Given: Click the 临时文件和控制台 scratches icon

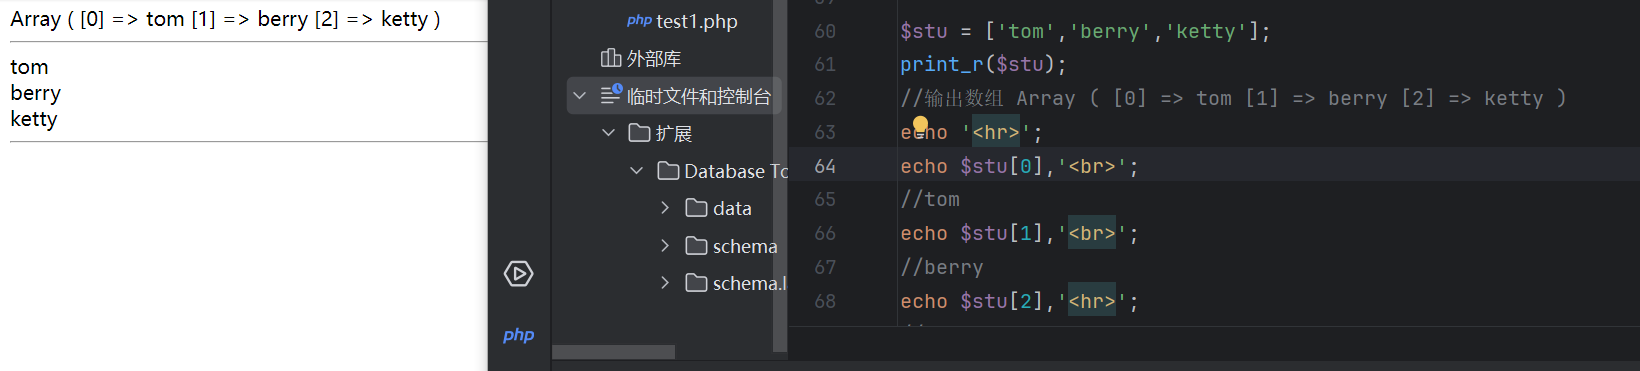Looking at the screenshot, I should (611, 95).
